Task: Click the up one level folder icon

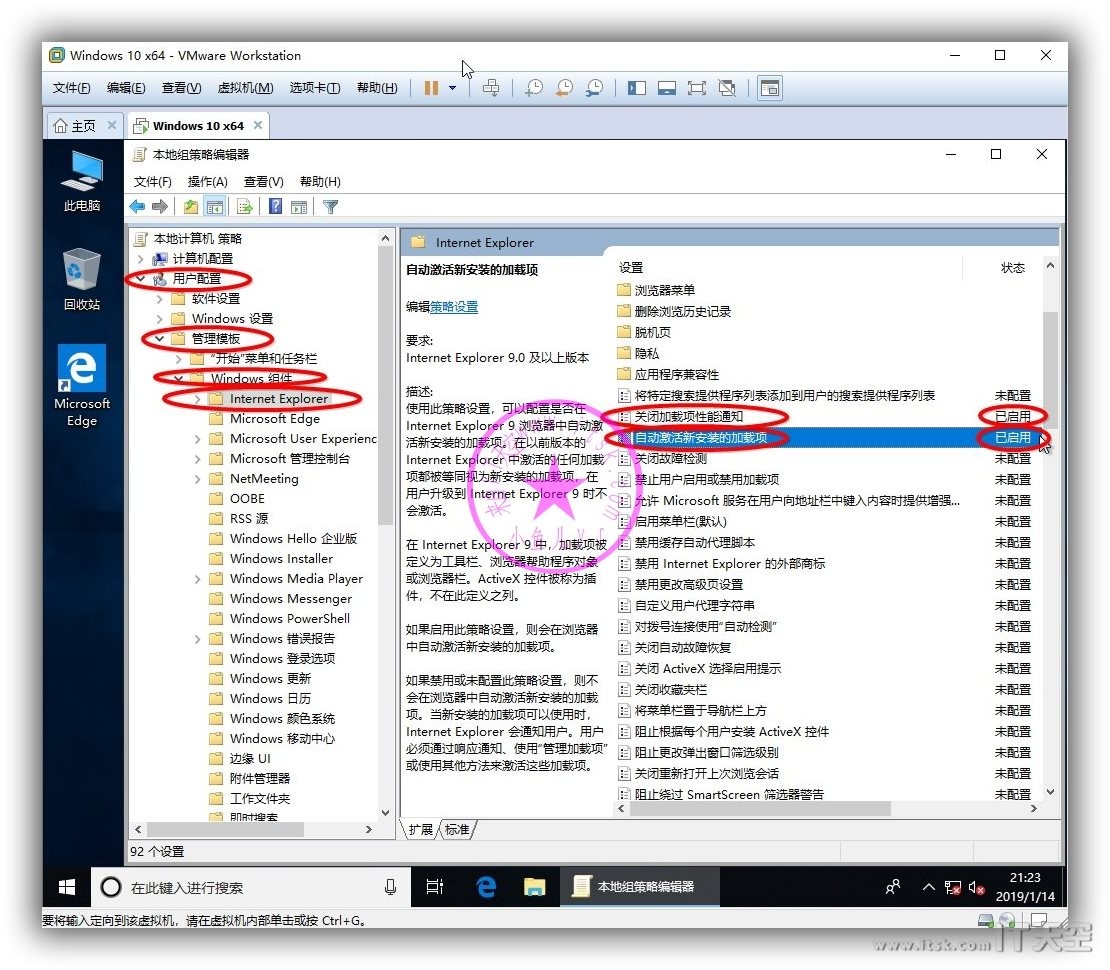Action: (x=190, y=207)
